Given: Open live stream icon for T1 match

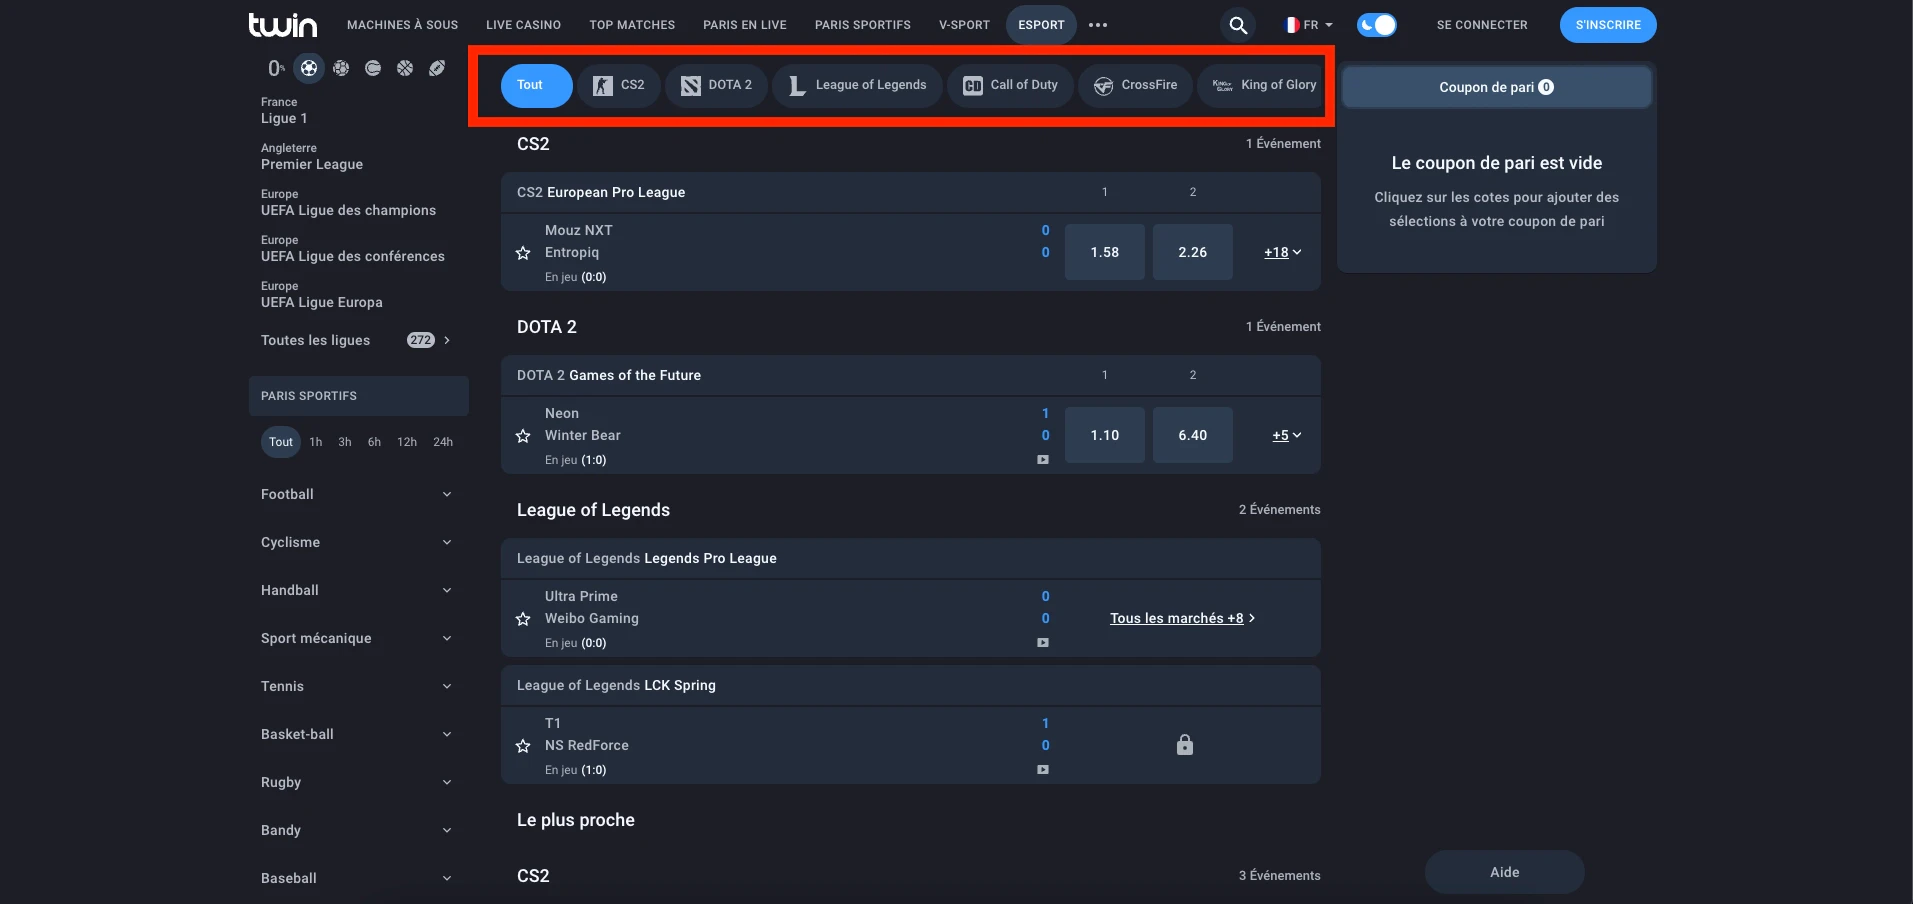Looking at the screenshot, I should (1043, 770).
